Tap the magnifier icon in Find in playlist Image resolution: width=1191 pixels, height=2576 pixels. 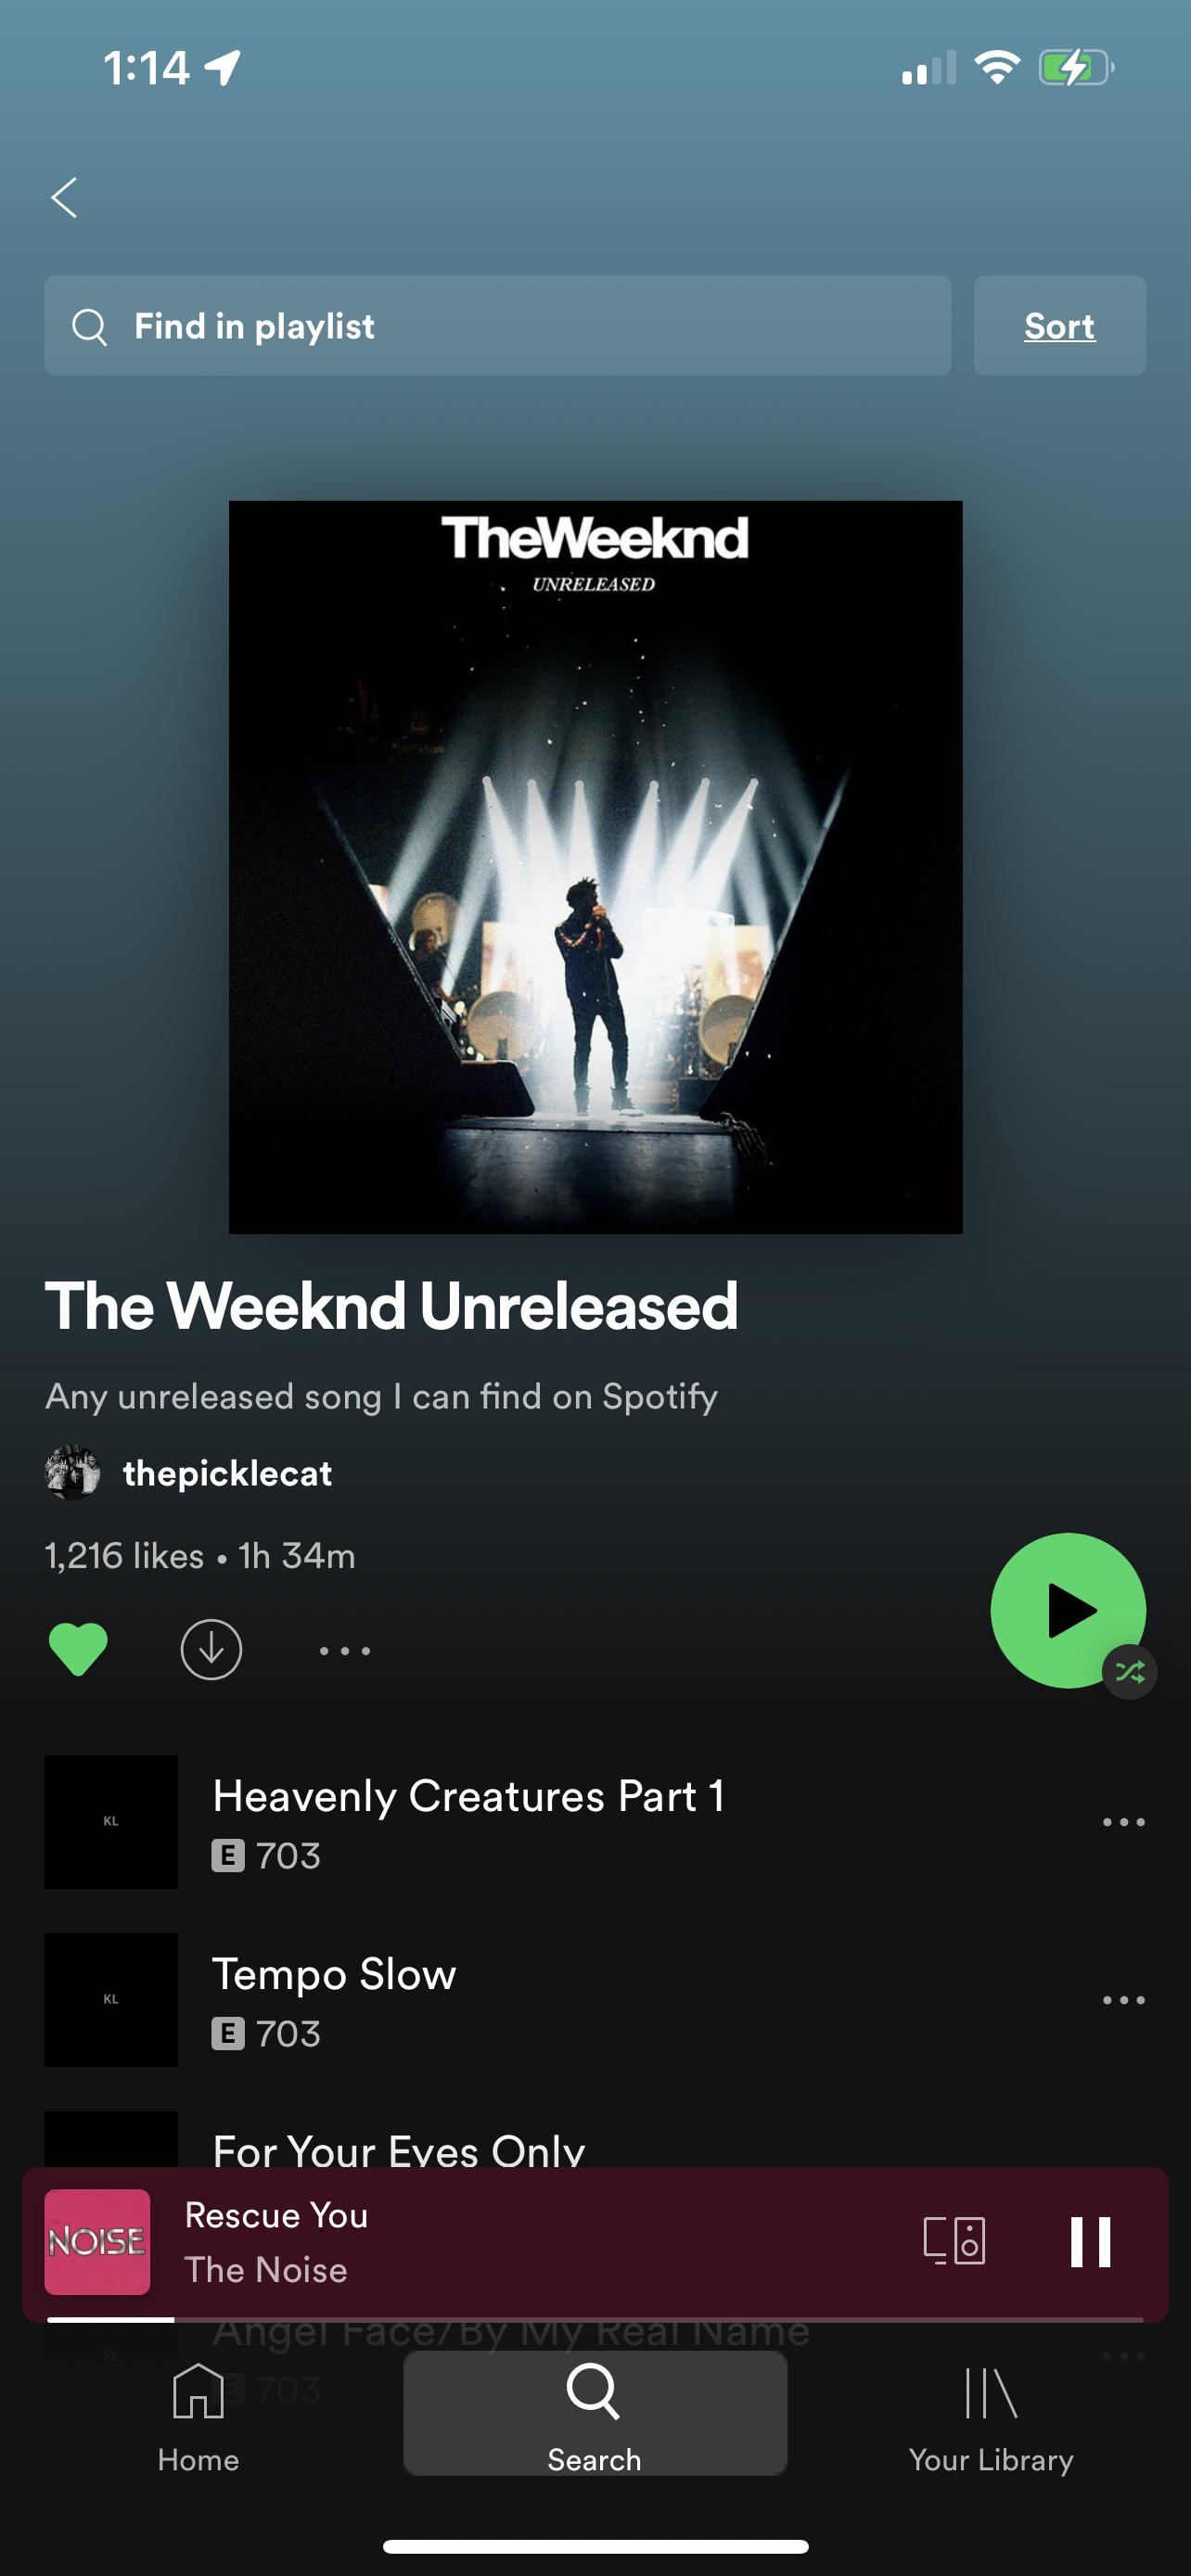click(x=90, y=326)
